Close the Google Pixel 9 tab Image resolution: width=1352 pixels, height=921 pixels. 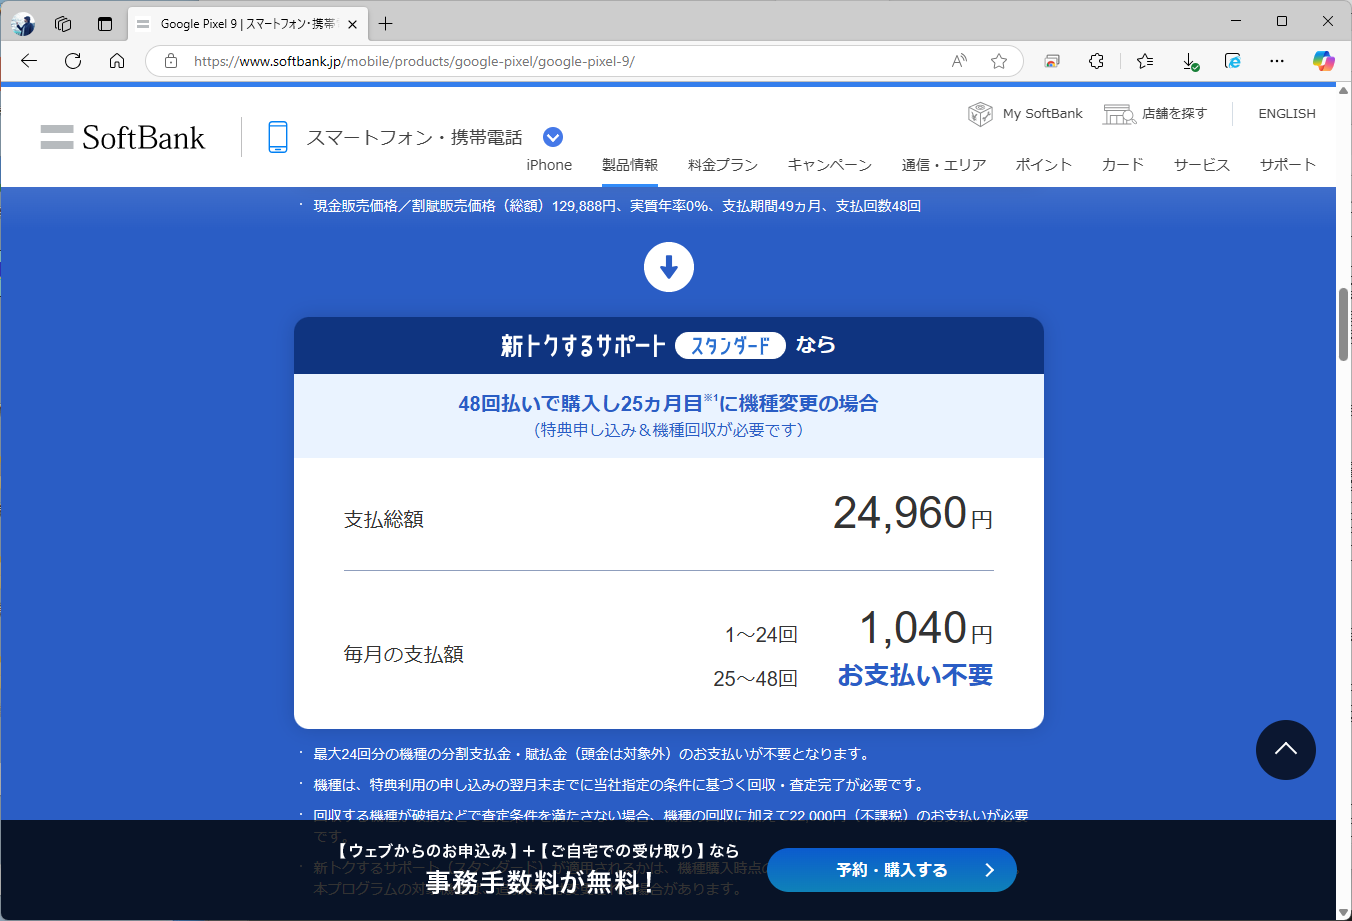click(352, 24)
